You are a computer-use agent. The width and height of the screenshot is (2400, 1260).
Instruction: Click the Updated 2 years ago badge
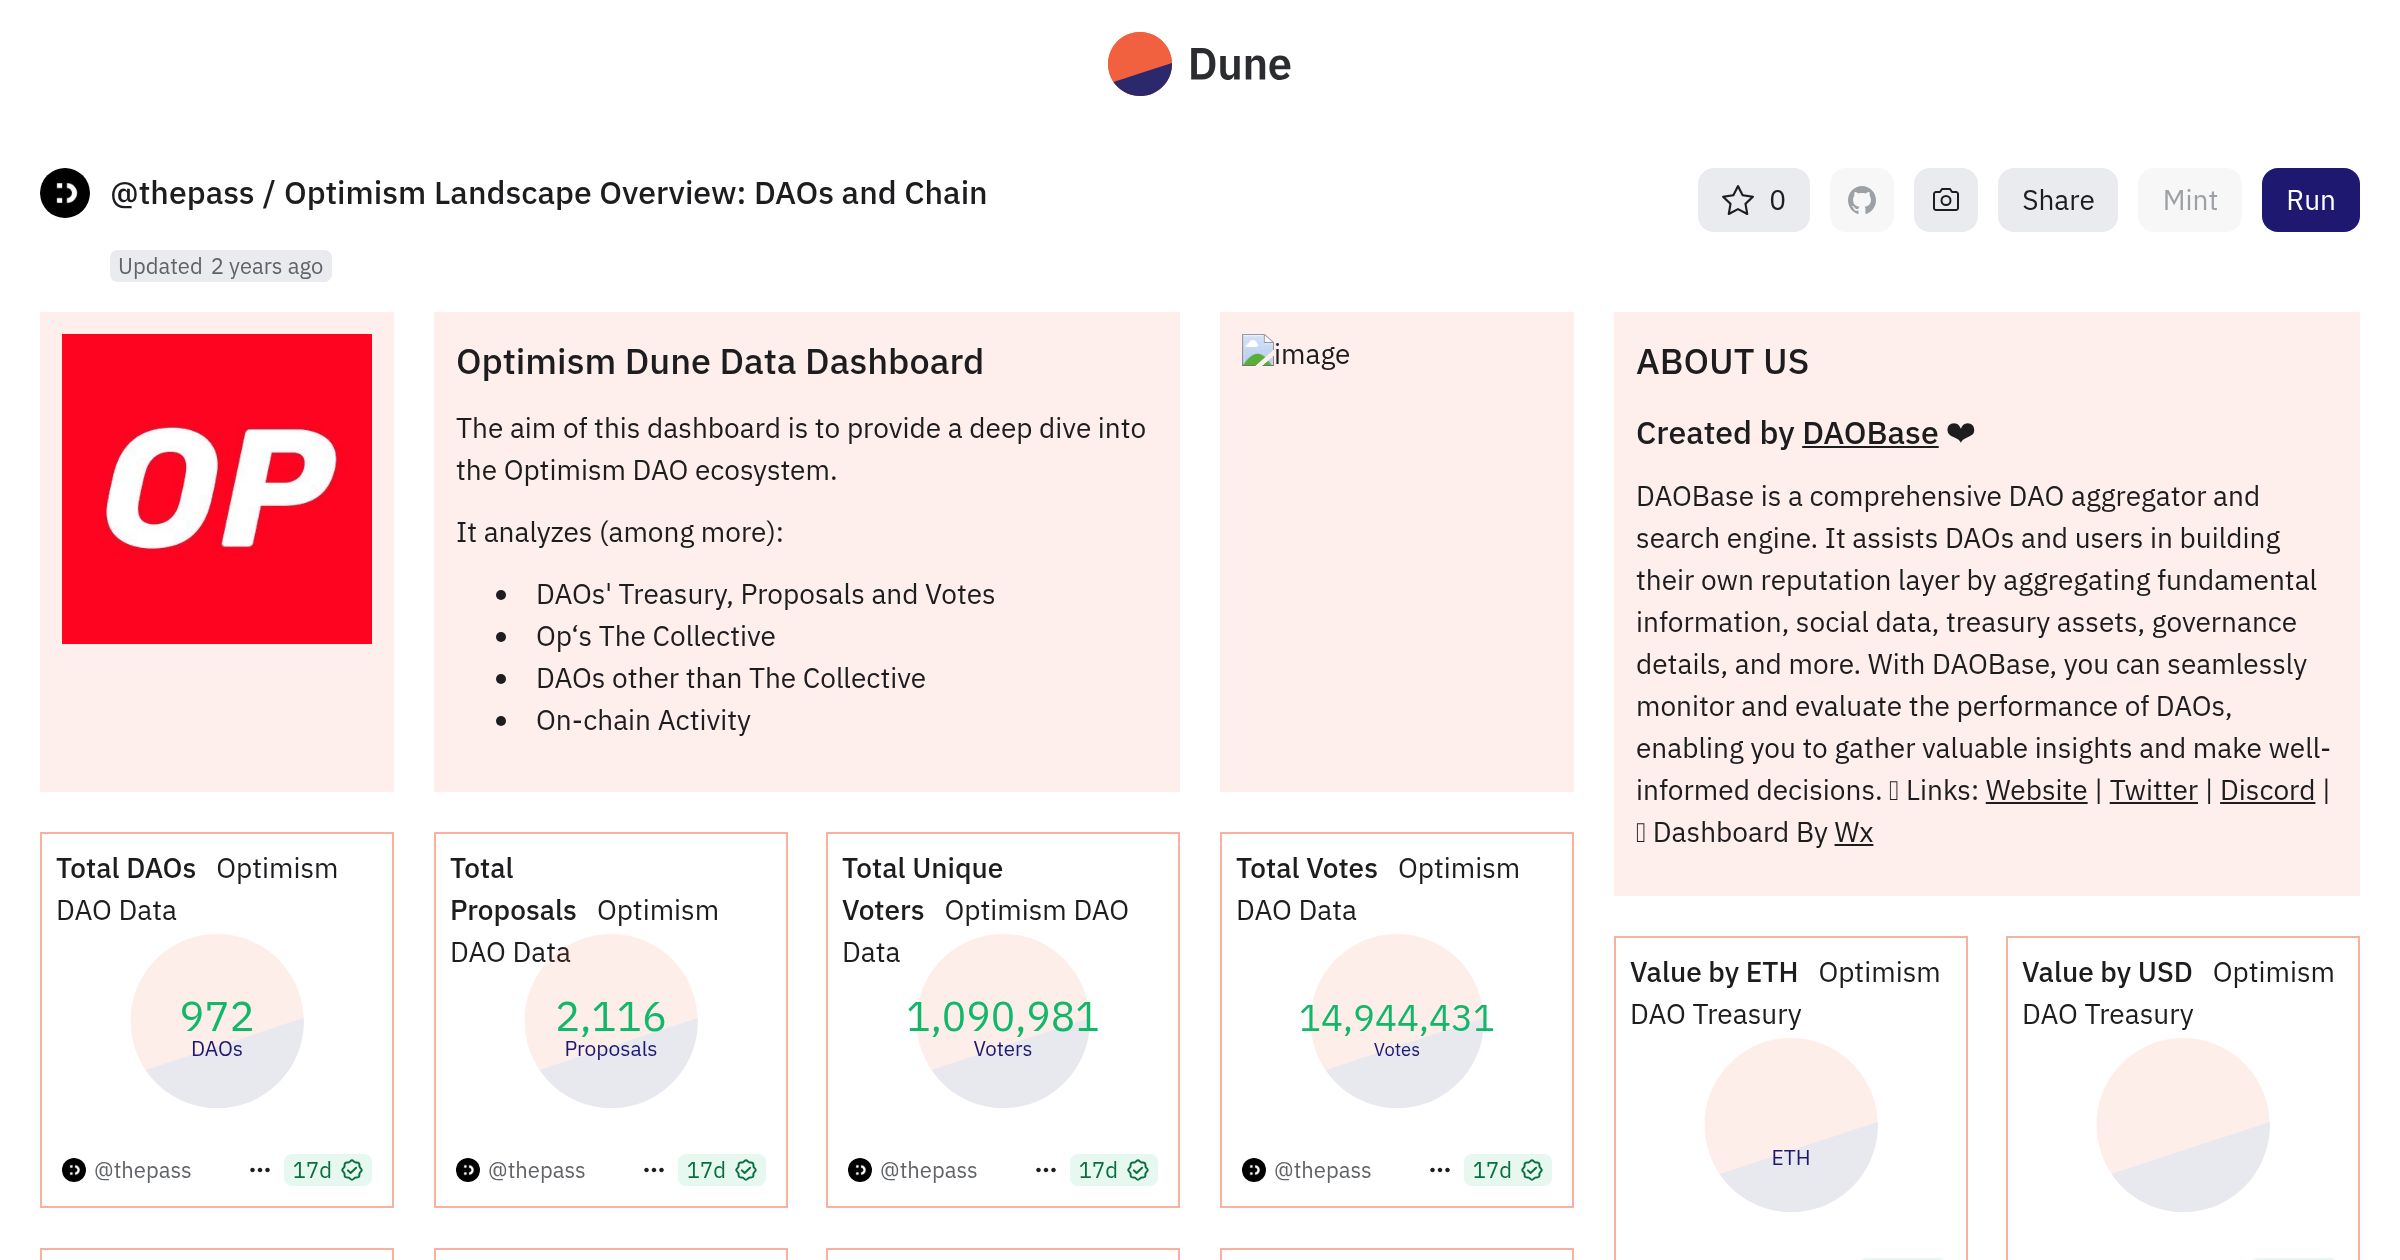click(x=221, y=266)
